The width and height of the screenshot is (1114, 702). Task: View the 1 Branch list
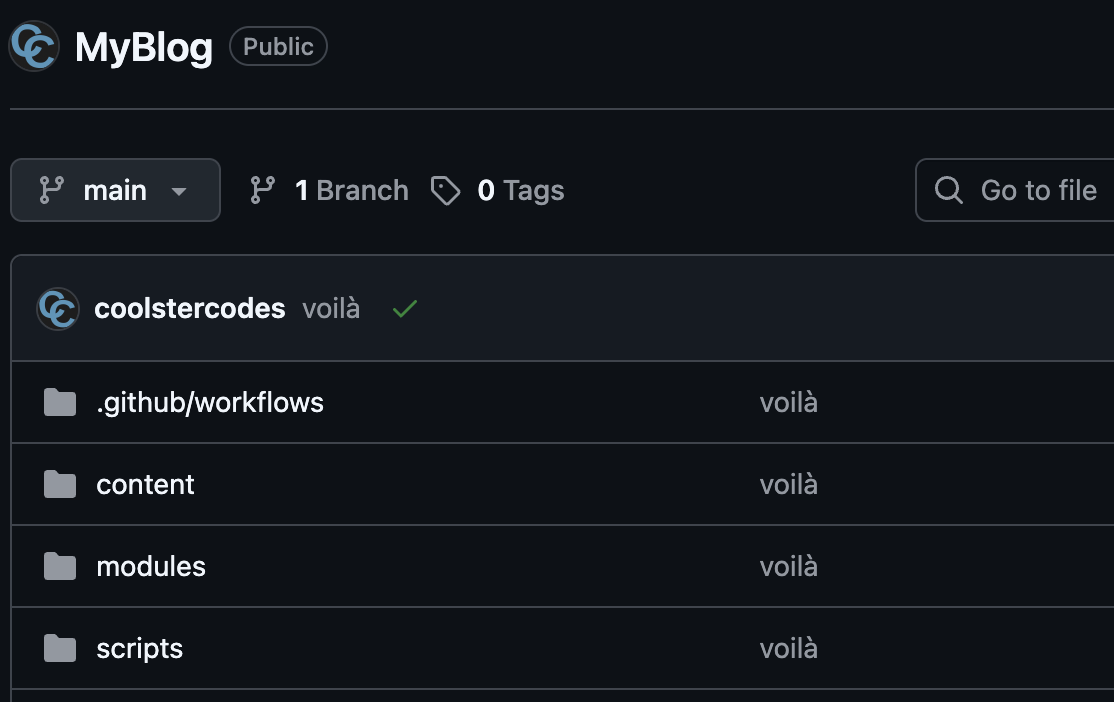351,190
